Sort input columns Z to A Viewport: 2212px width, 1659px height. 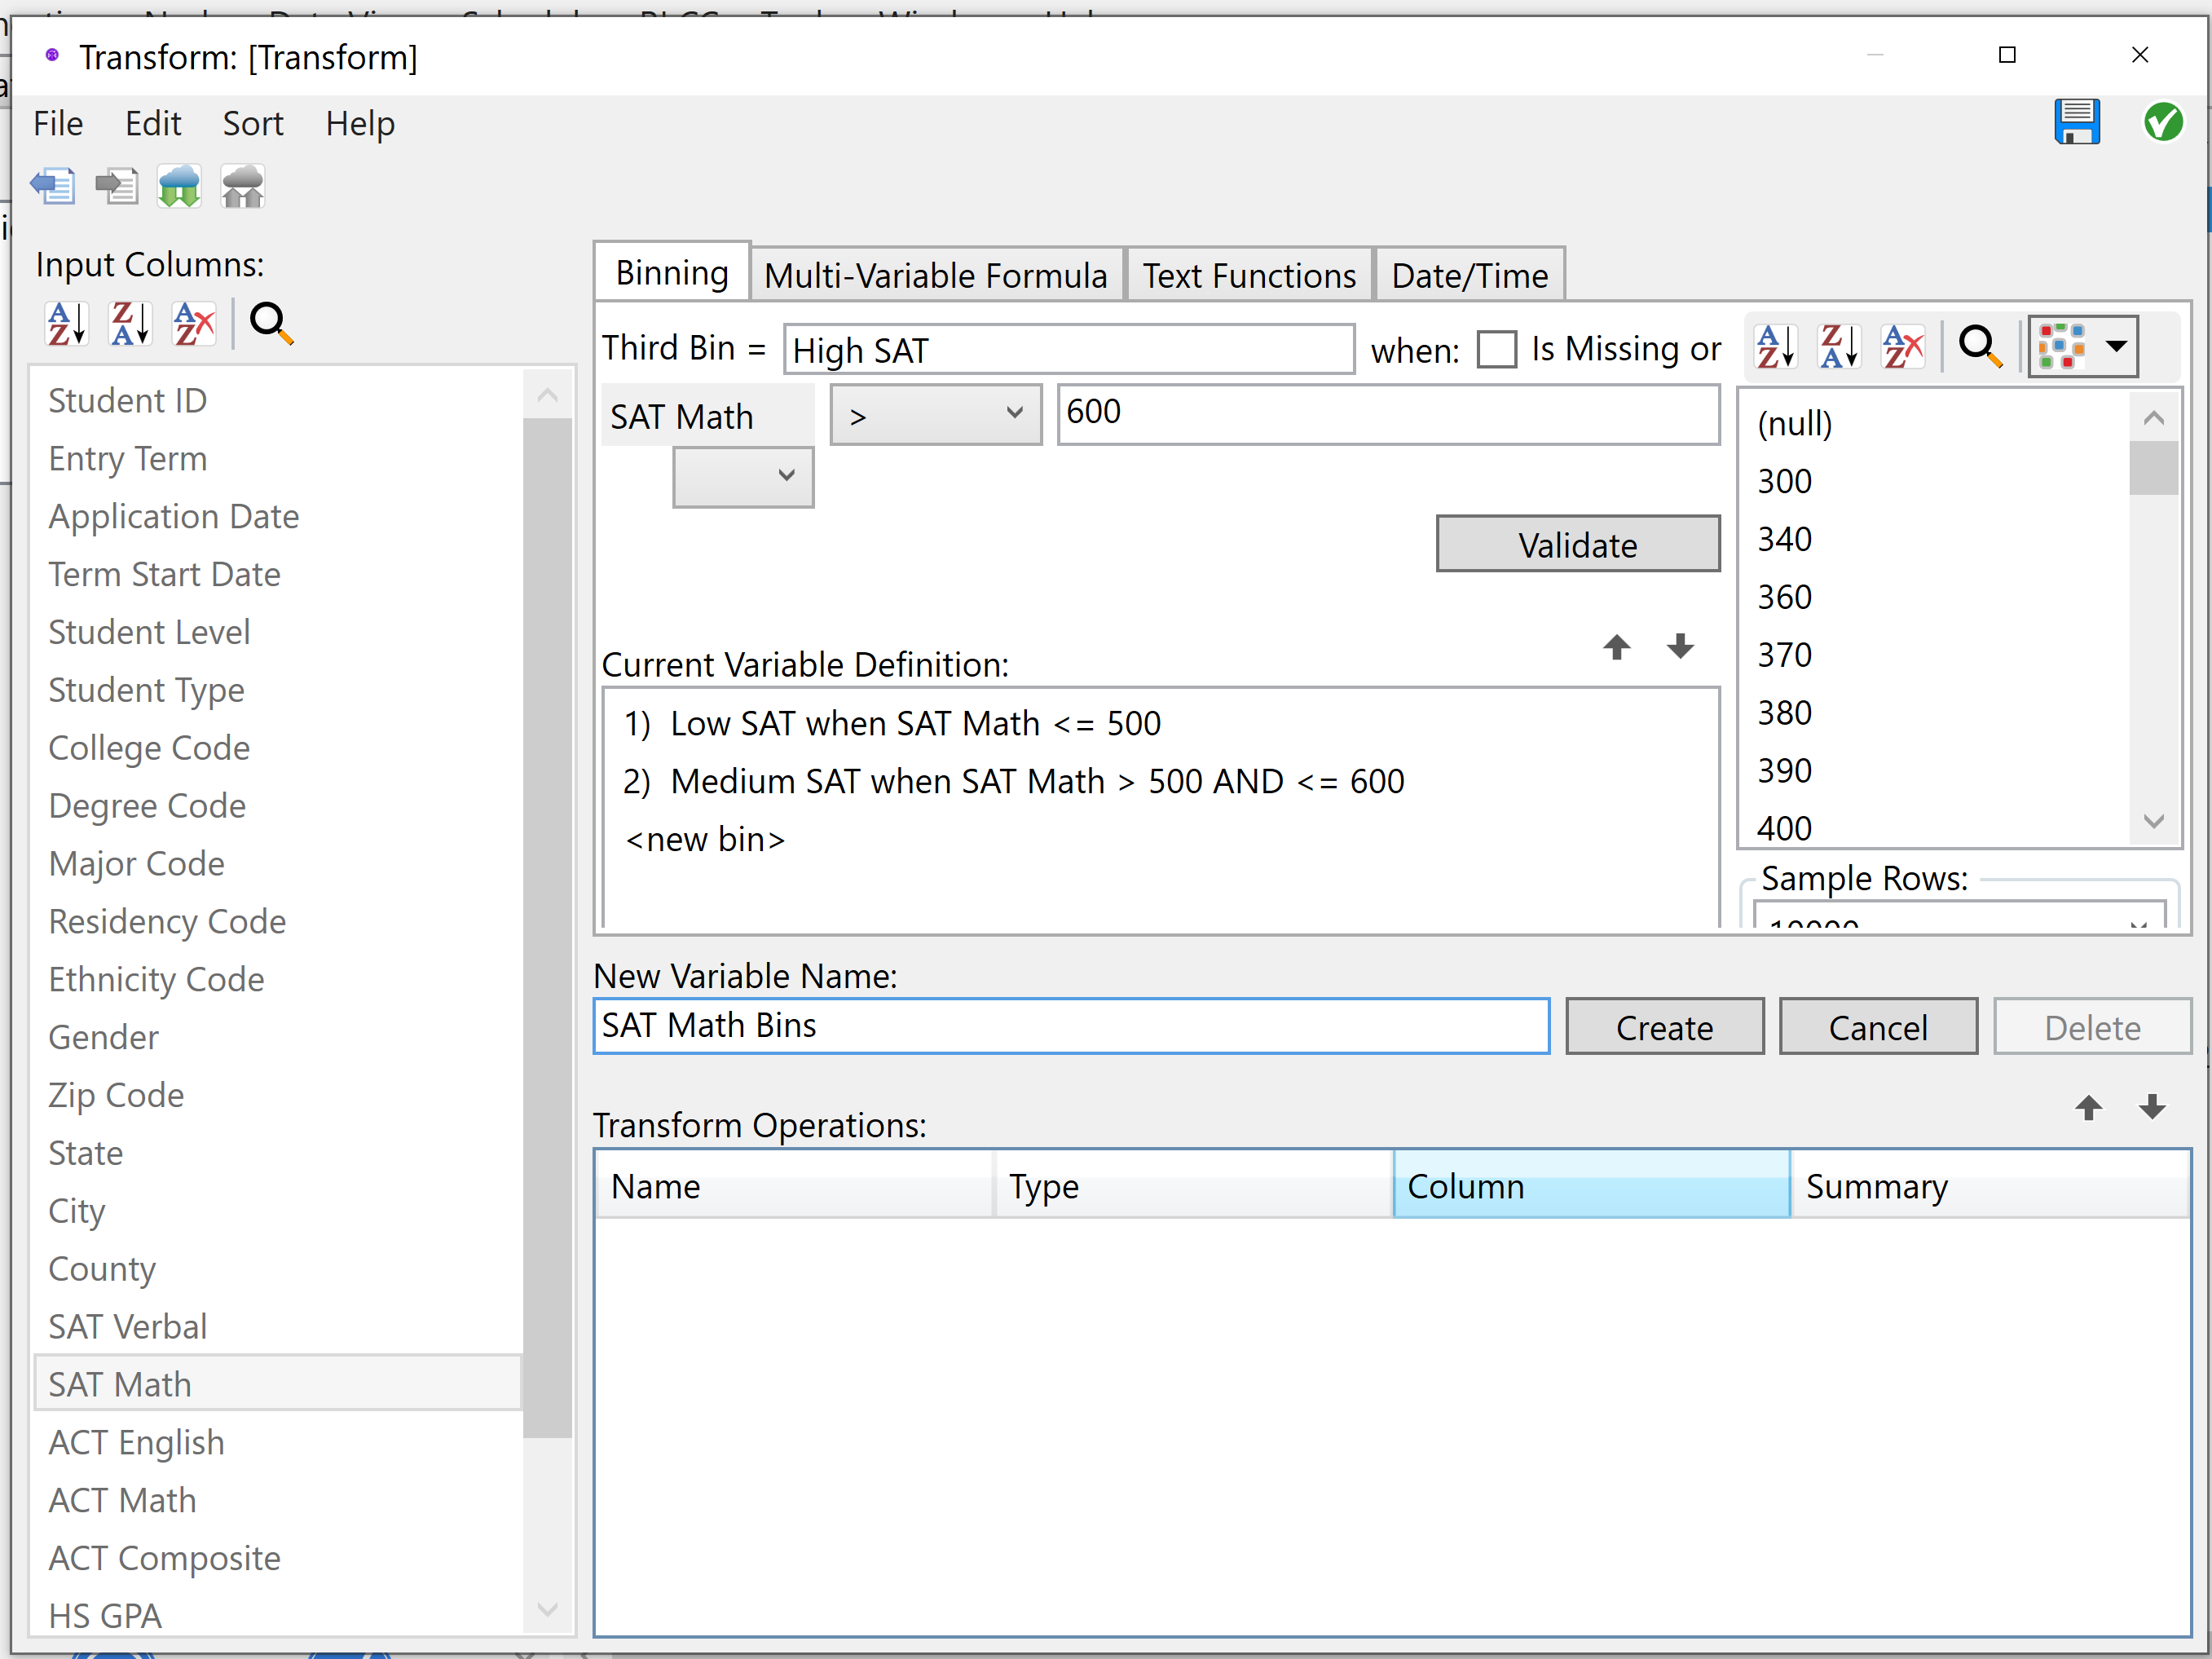tap(131, 324)
